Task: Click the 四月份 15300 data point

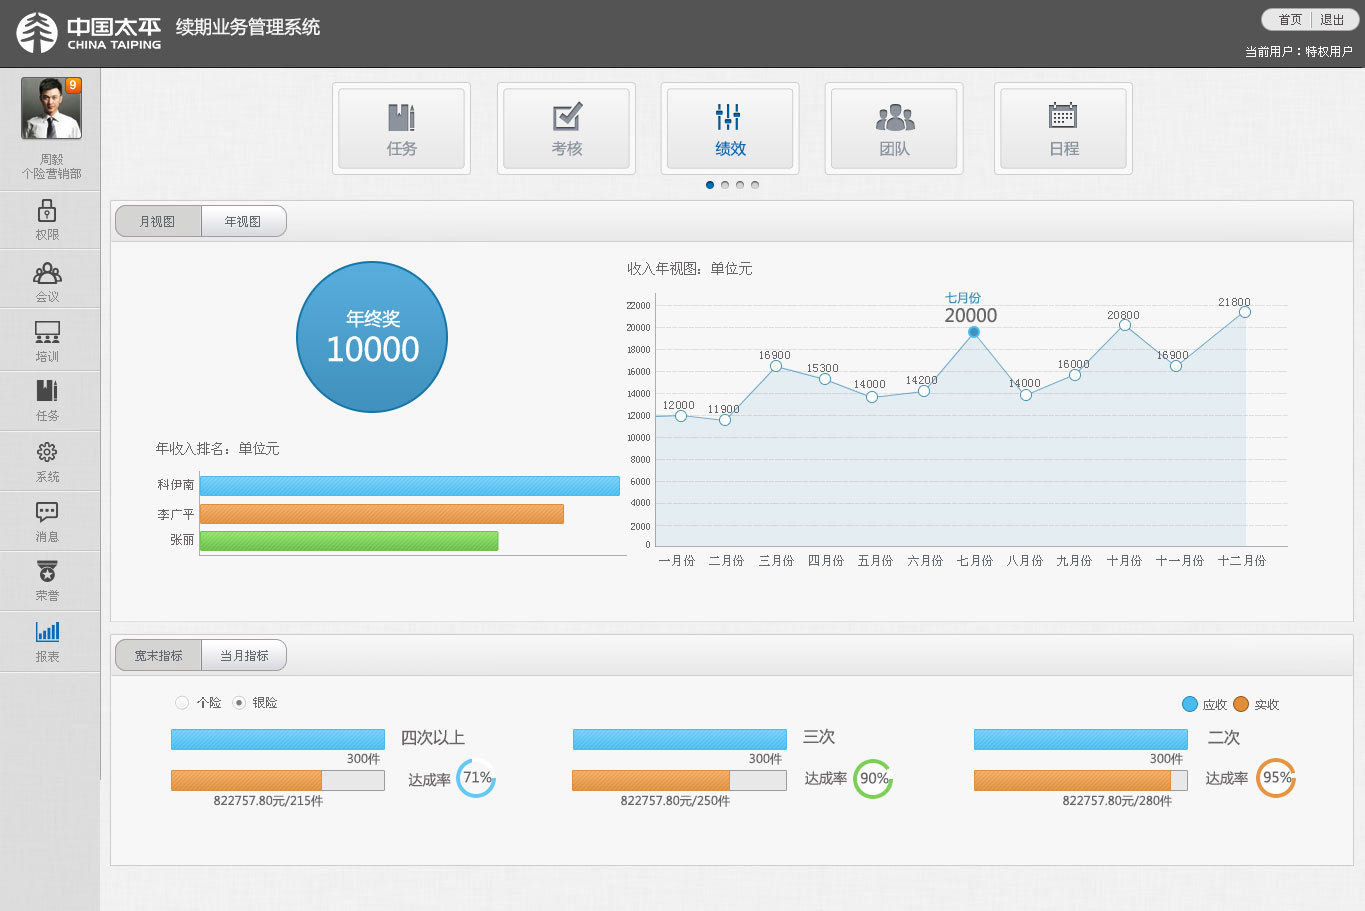Action: 825,379
